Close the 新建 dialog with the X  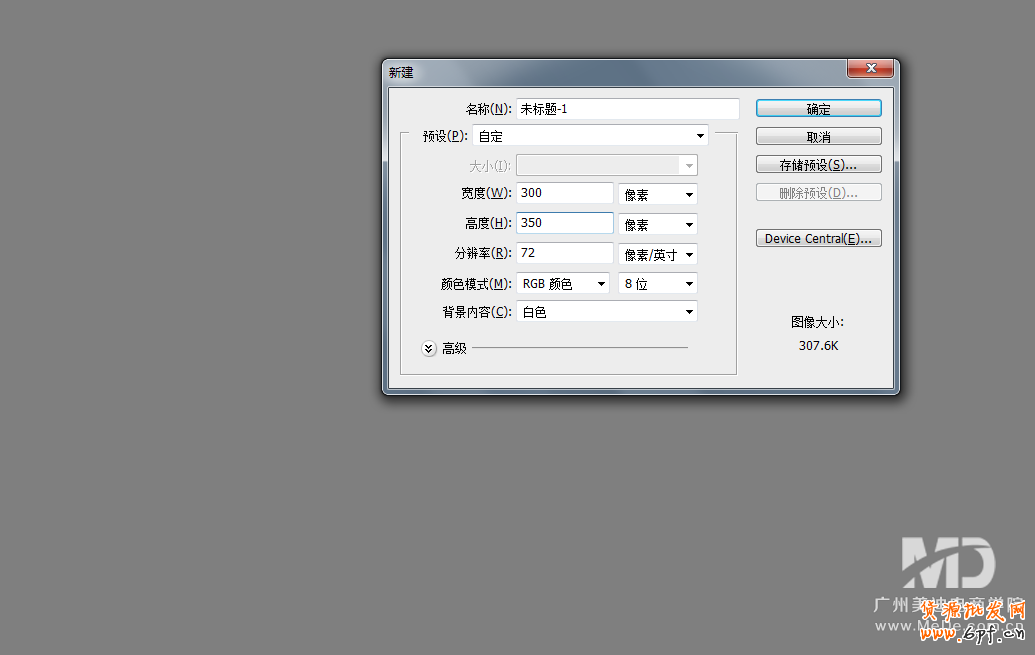click(870, 69)
